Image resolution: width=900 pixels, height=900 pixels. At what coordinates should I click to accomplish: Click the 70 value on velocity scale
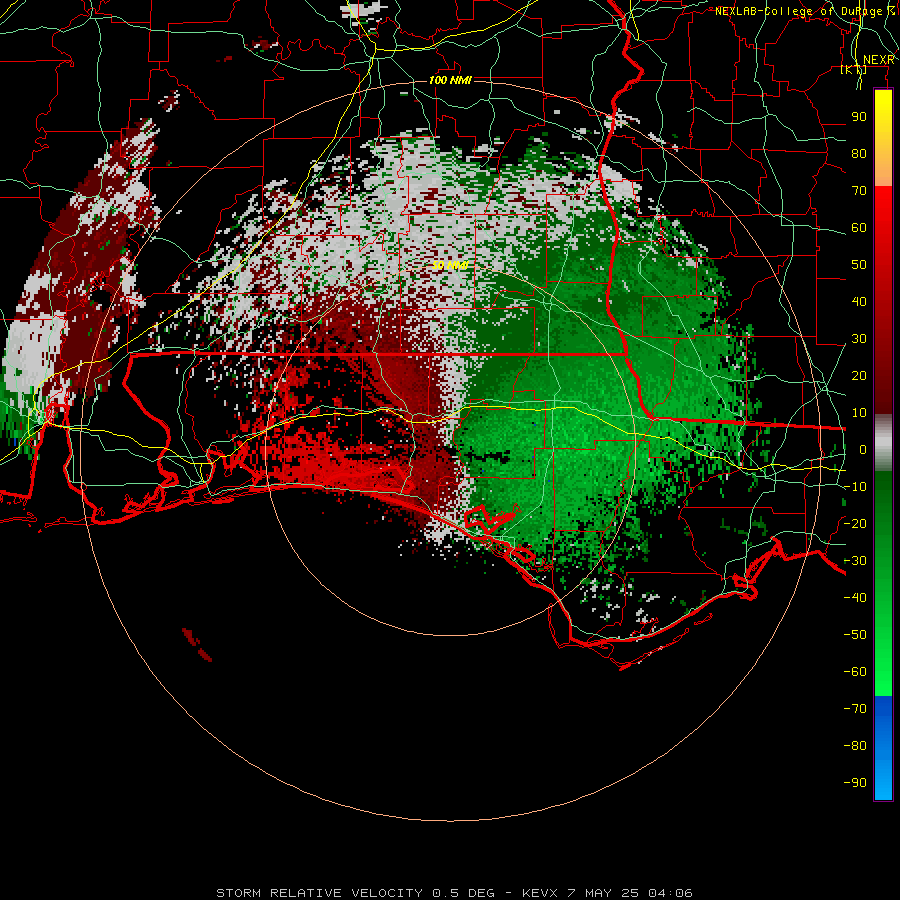point(859,191)
